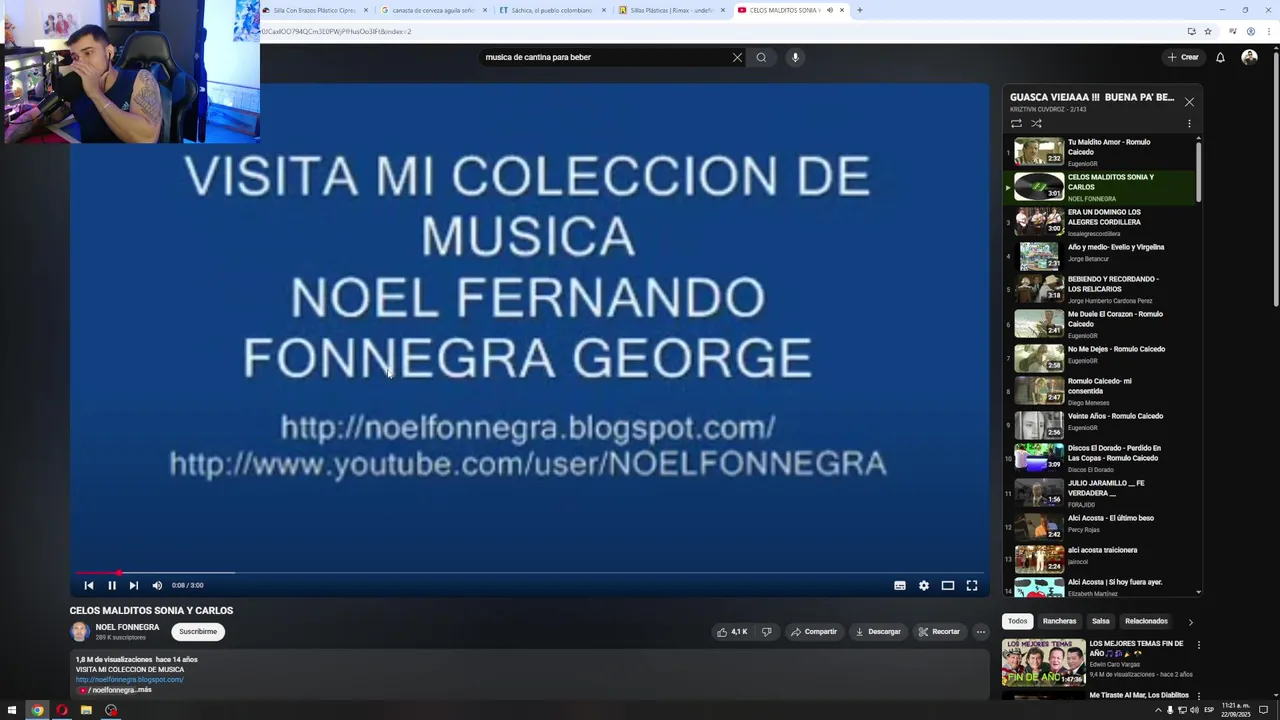Mute the video volume speaker icon
This screenshot has height=720, width=1280.
tap(157, 585)
